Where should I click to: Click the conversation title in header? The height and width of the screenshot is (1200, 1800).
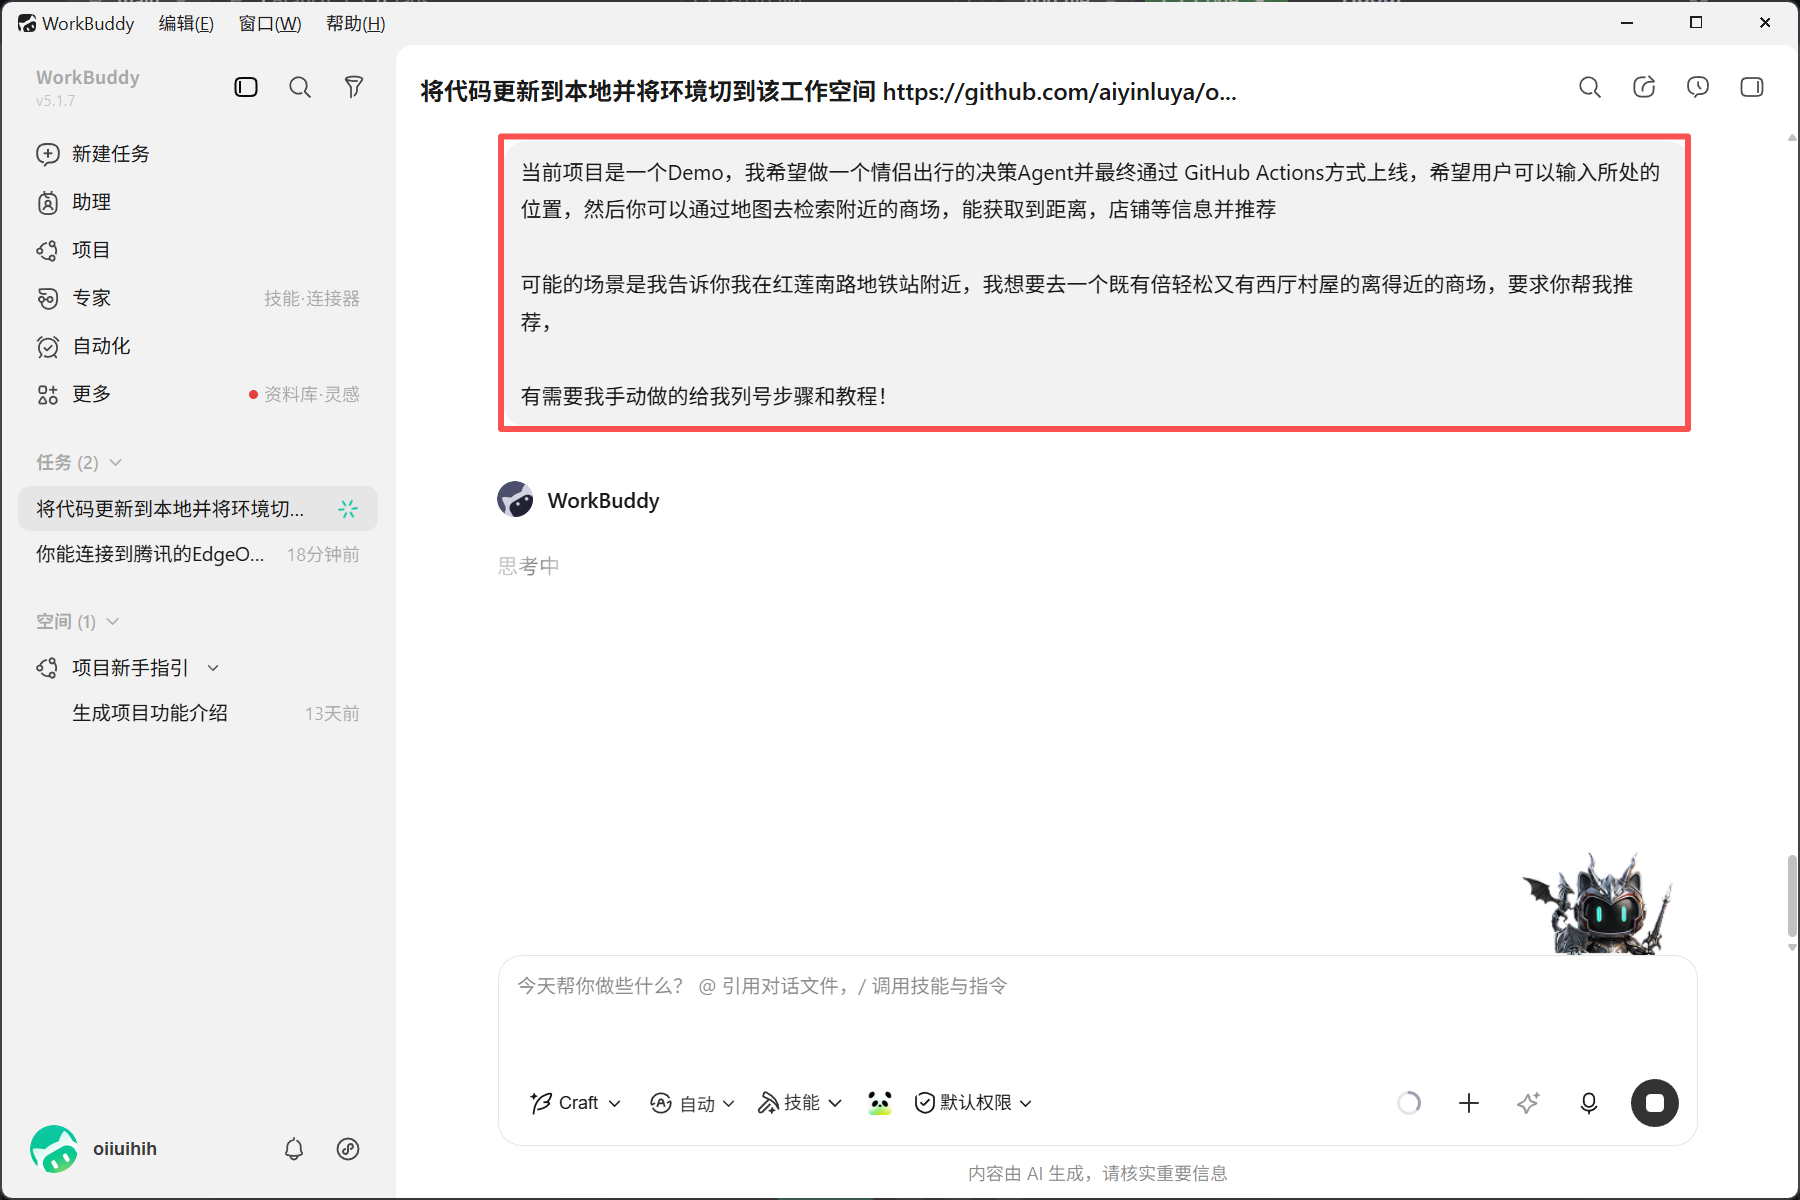pos(828,92)
